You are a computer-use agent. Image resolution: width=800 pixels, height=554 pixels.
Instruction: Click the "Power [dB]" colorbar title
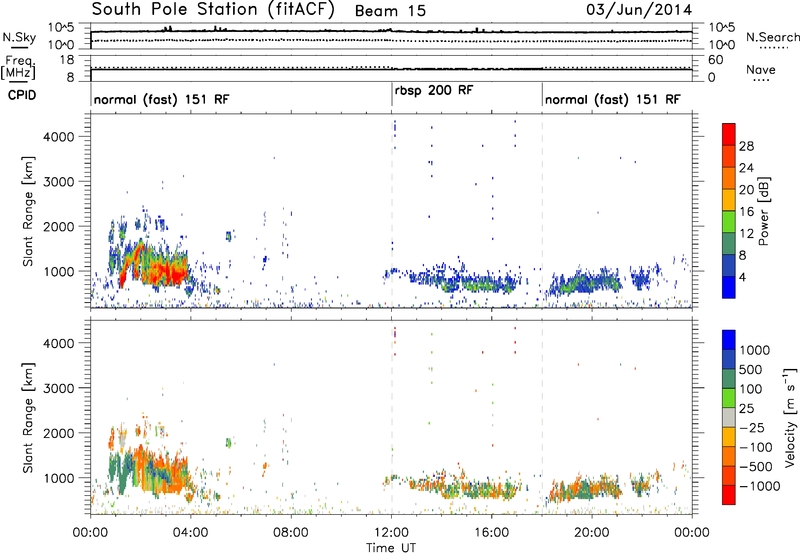(763, 211)
